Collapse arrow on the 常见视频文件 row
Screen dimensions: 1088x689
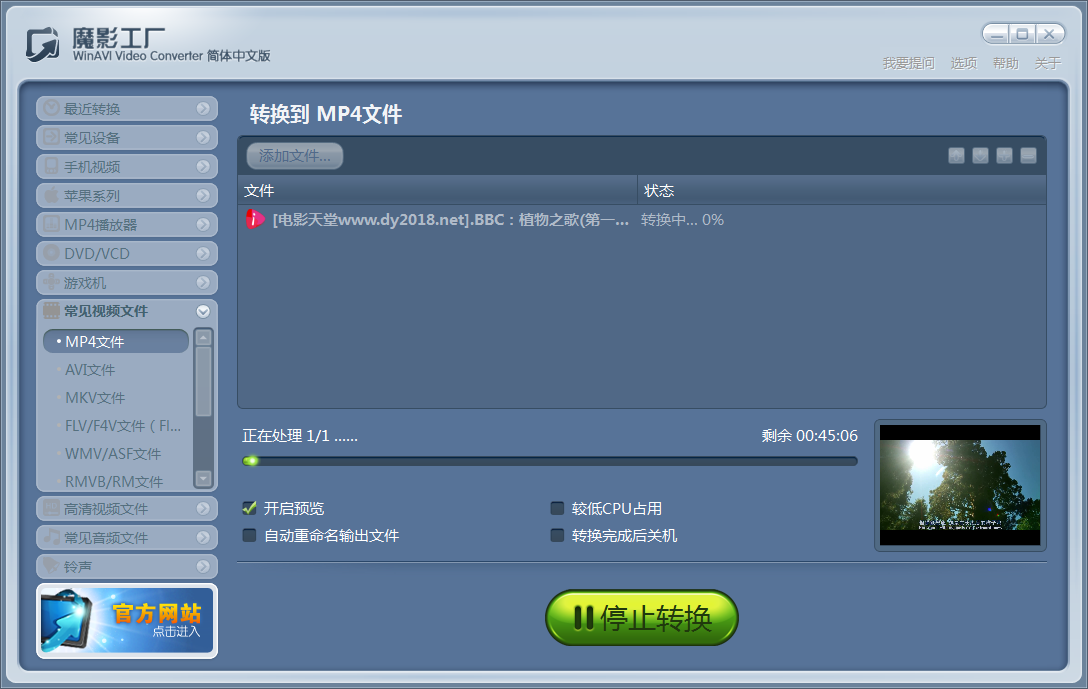tap(203, 311)
